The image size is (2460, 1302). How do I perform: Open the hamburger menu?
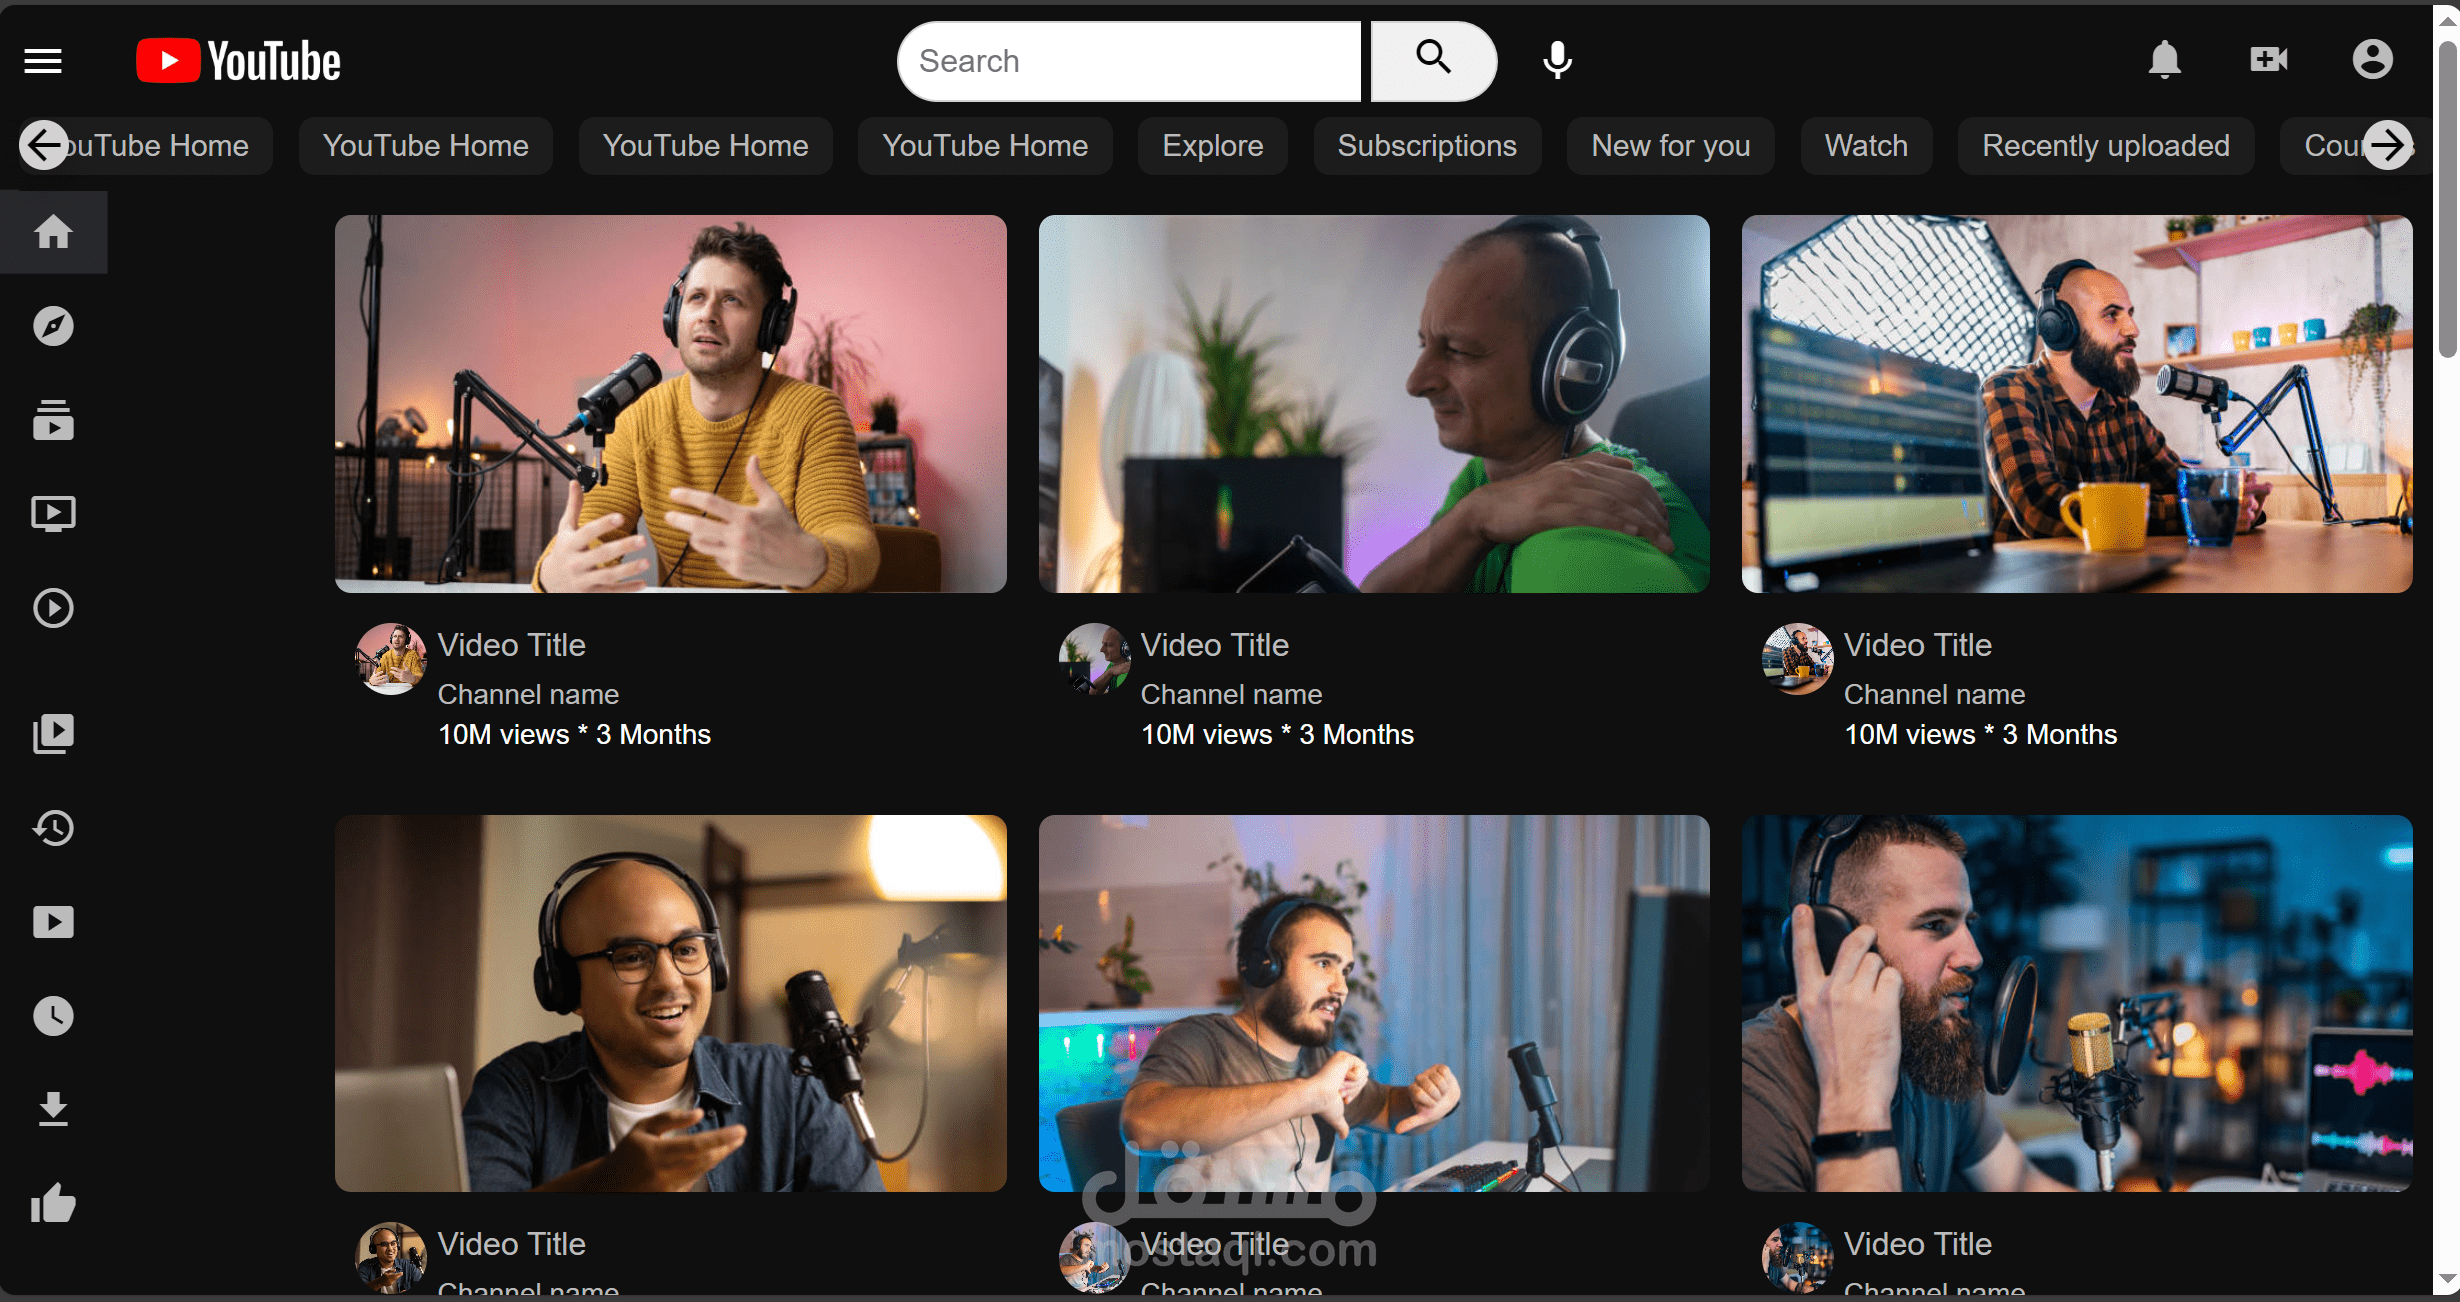pyautogui.click(x=43, y=61)
